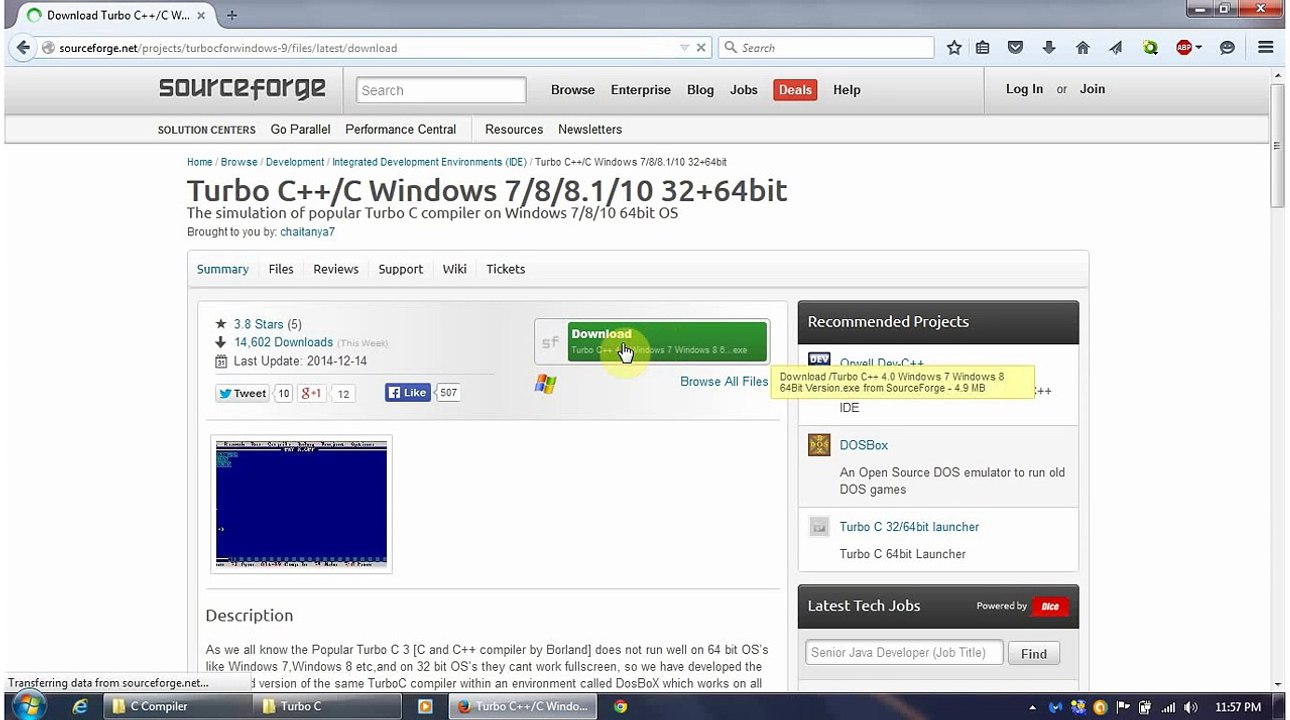Image resolution: width=1290 pixels, height=720 pixels.
Task: Click Go Parallel solution center link
Action: [300, 129]
